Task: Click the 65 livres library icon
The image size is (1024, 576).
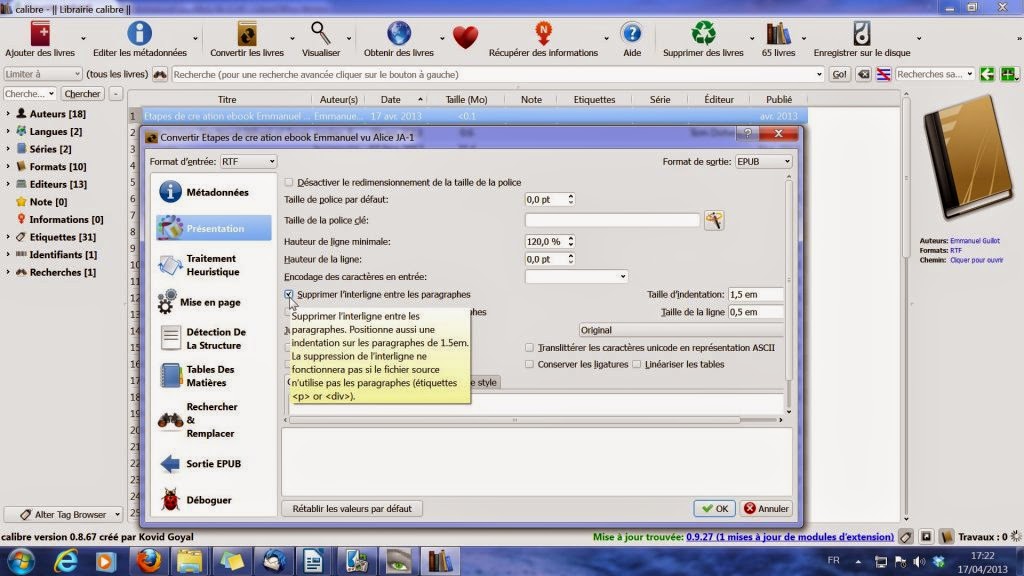Action: pos(778,34)
